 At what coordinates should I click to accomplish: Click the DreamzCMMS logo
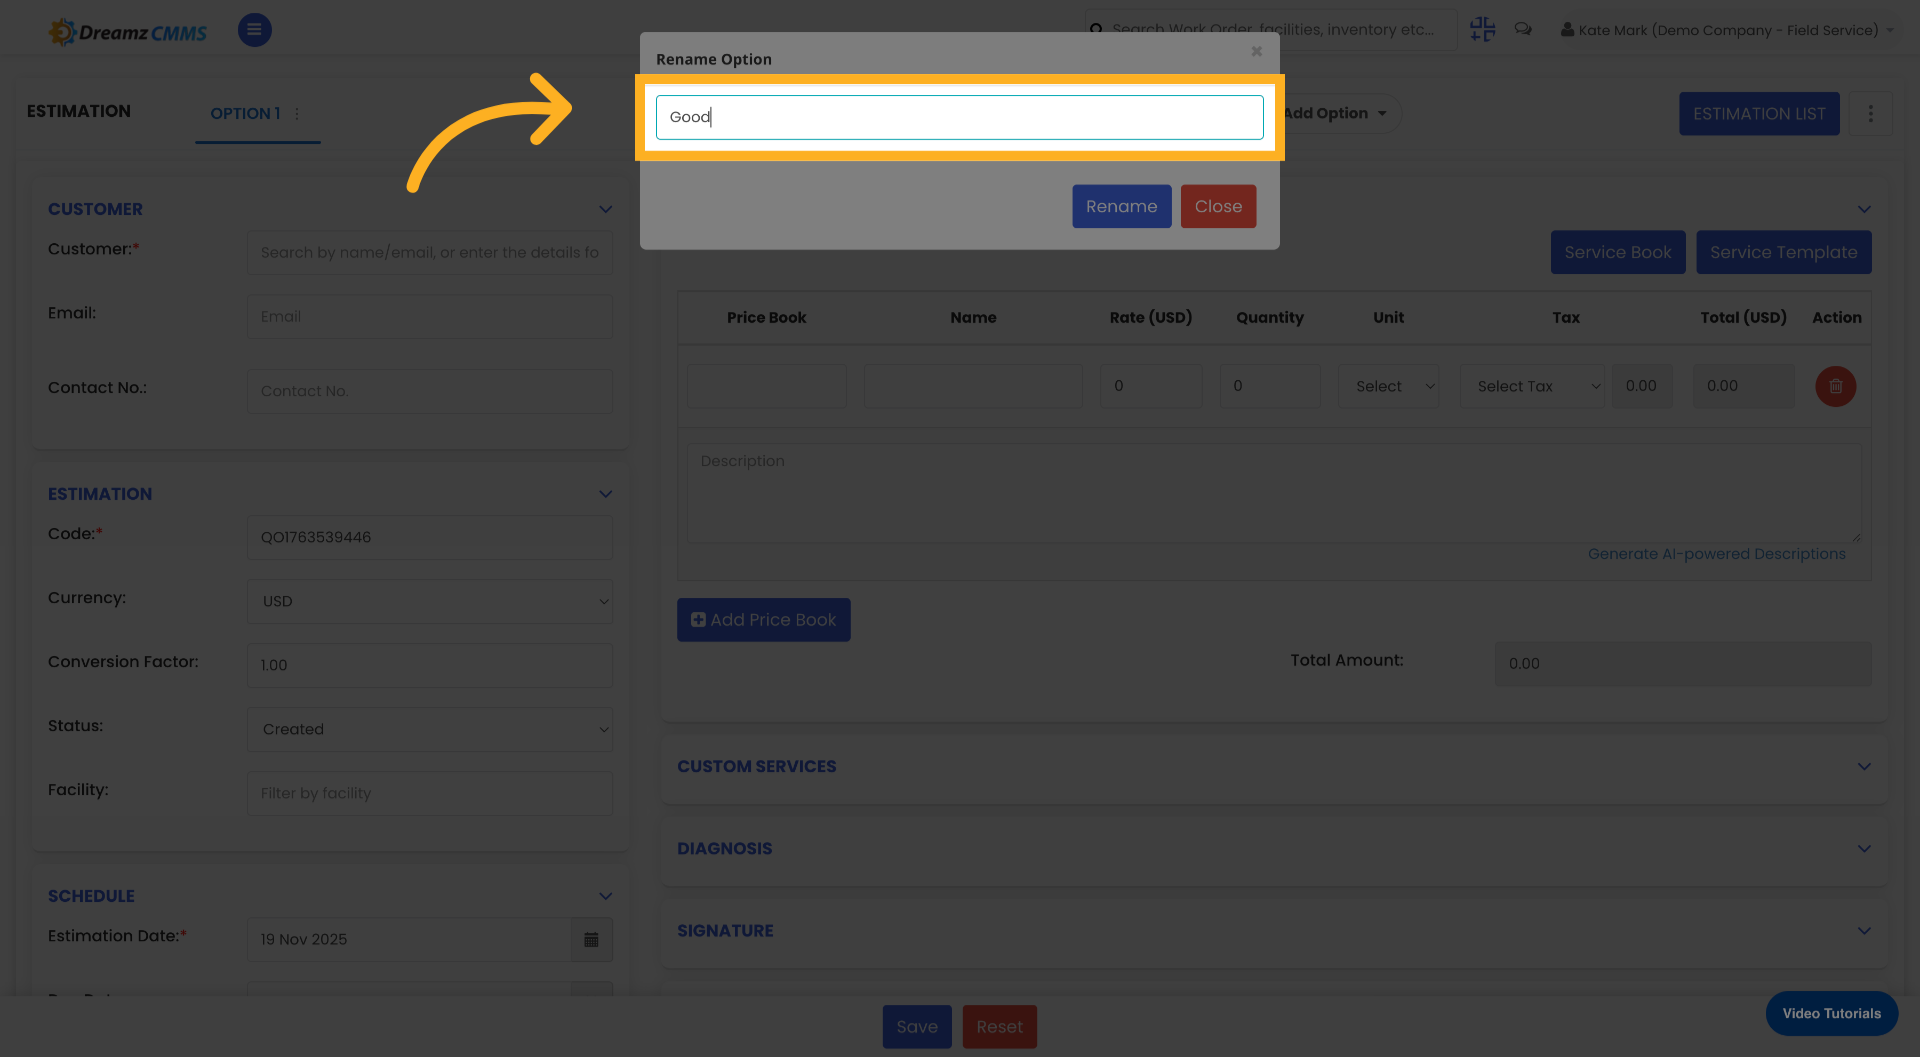point(127,30)
